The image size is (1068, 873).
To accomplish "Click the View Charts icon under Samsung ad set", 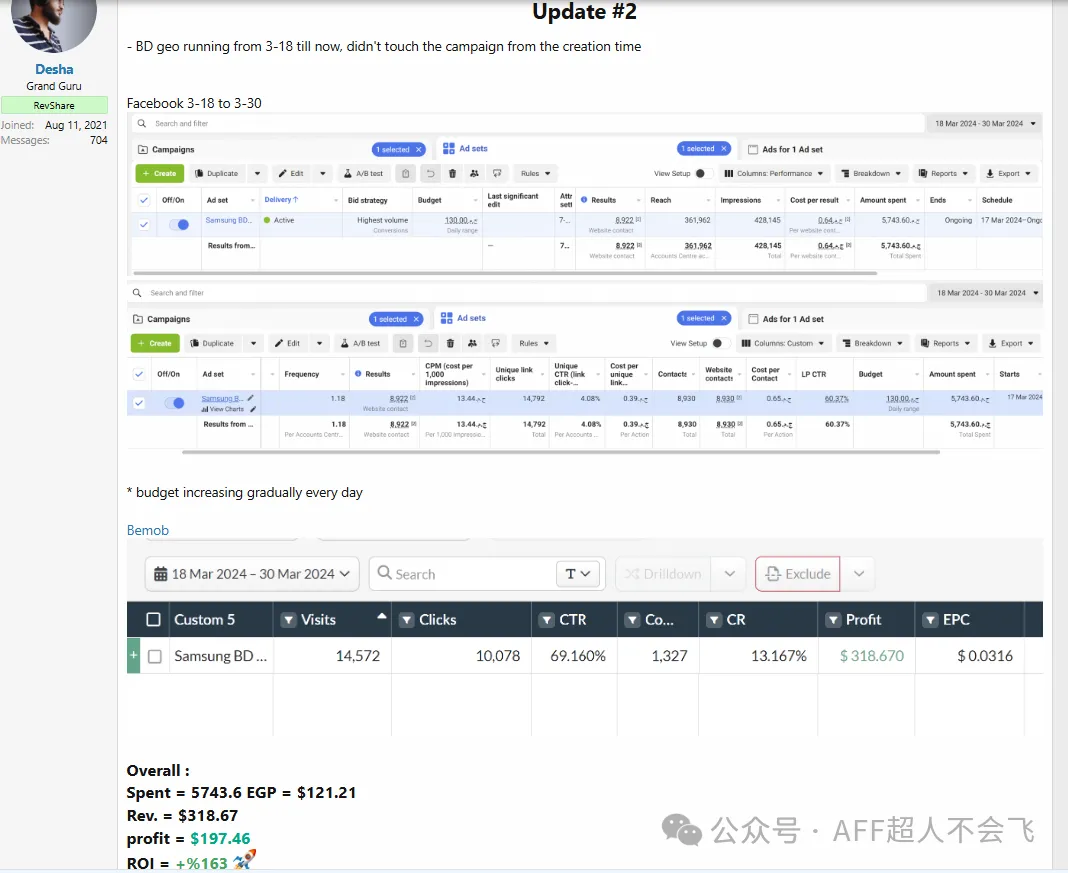I will pyautogui.click(x=205, y=410).
